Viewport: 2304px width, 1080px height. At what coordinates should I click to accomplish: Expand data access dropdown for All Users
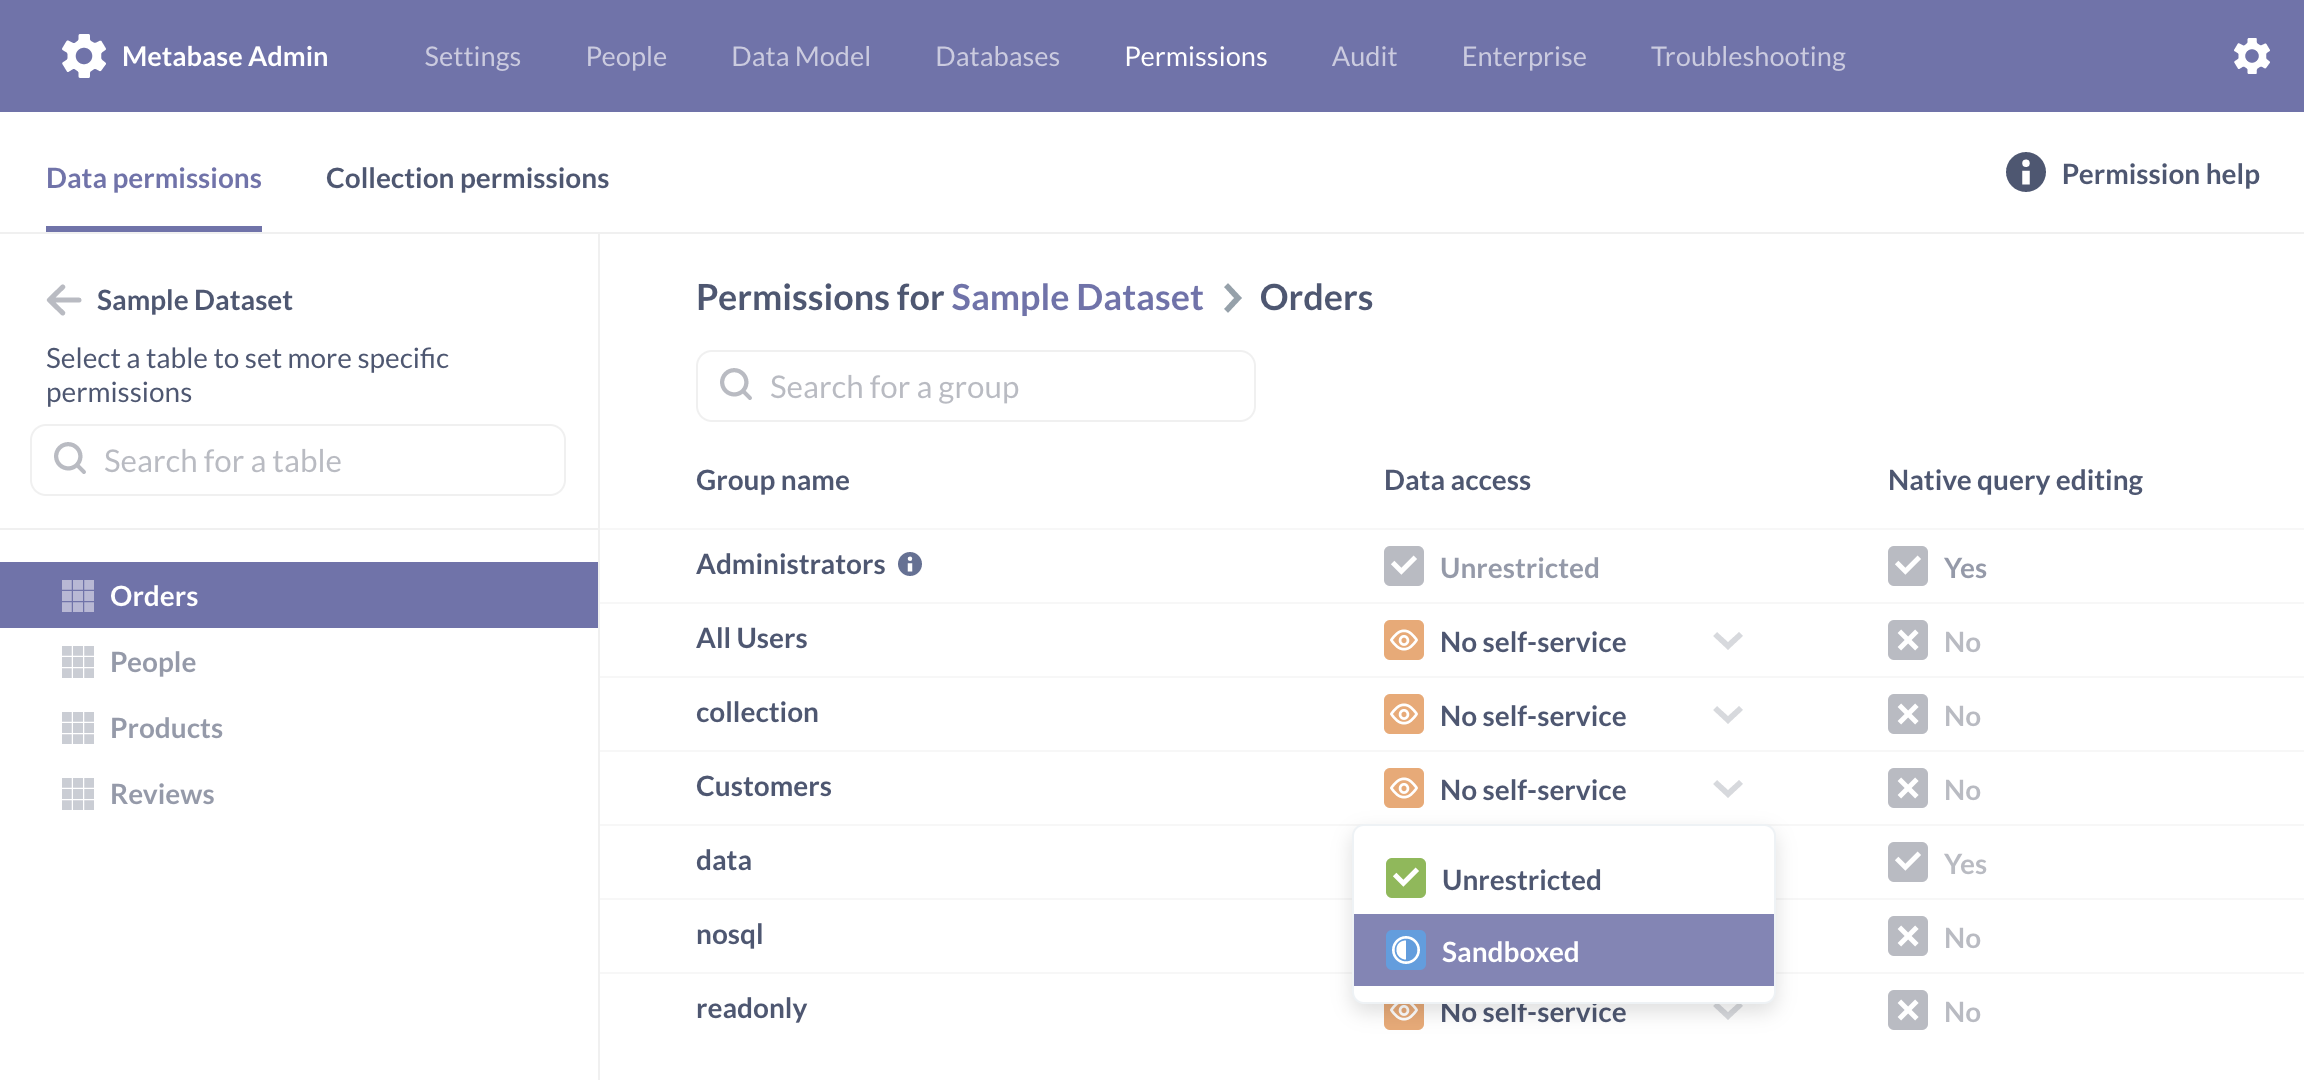(1728, 640)
